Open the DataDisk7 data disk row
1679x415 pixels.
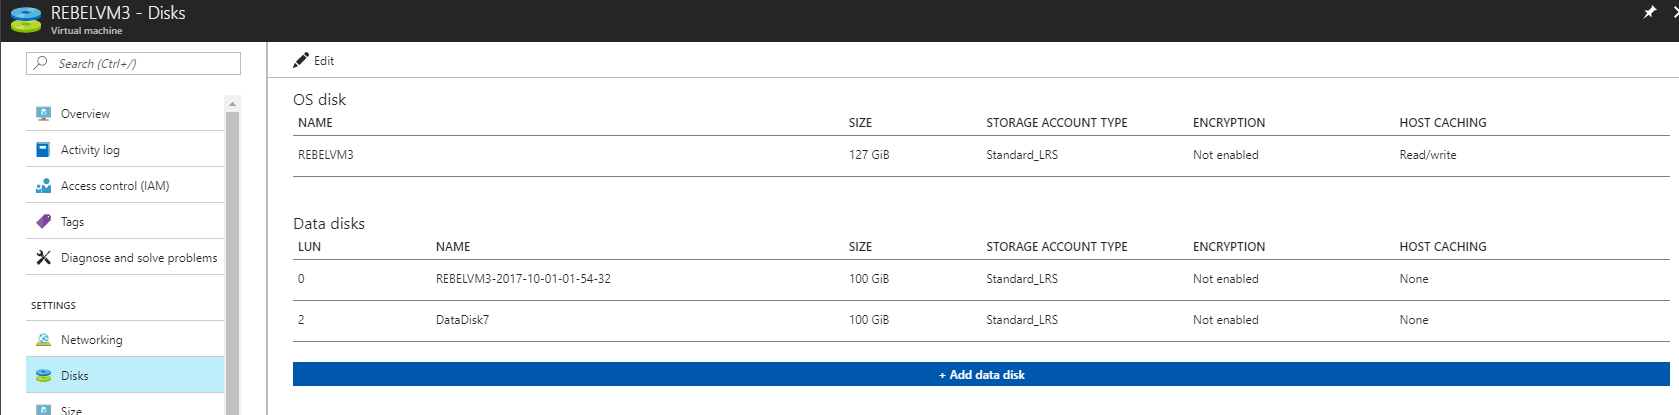(981, 320)
